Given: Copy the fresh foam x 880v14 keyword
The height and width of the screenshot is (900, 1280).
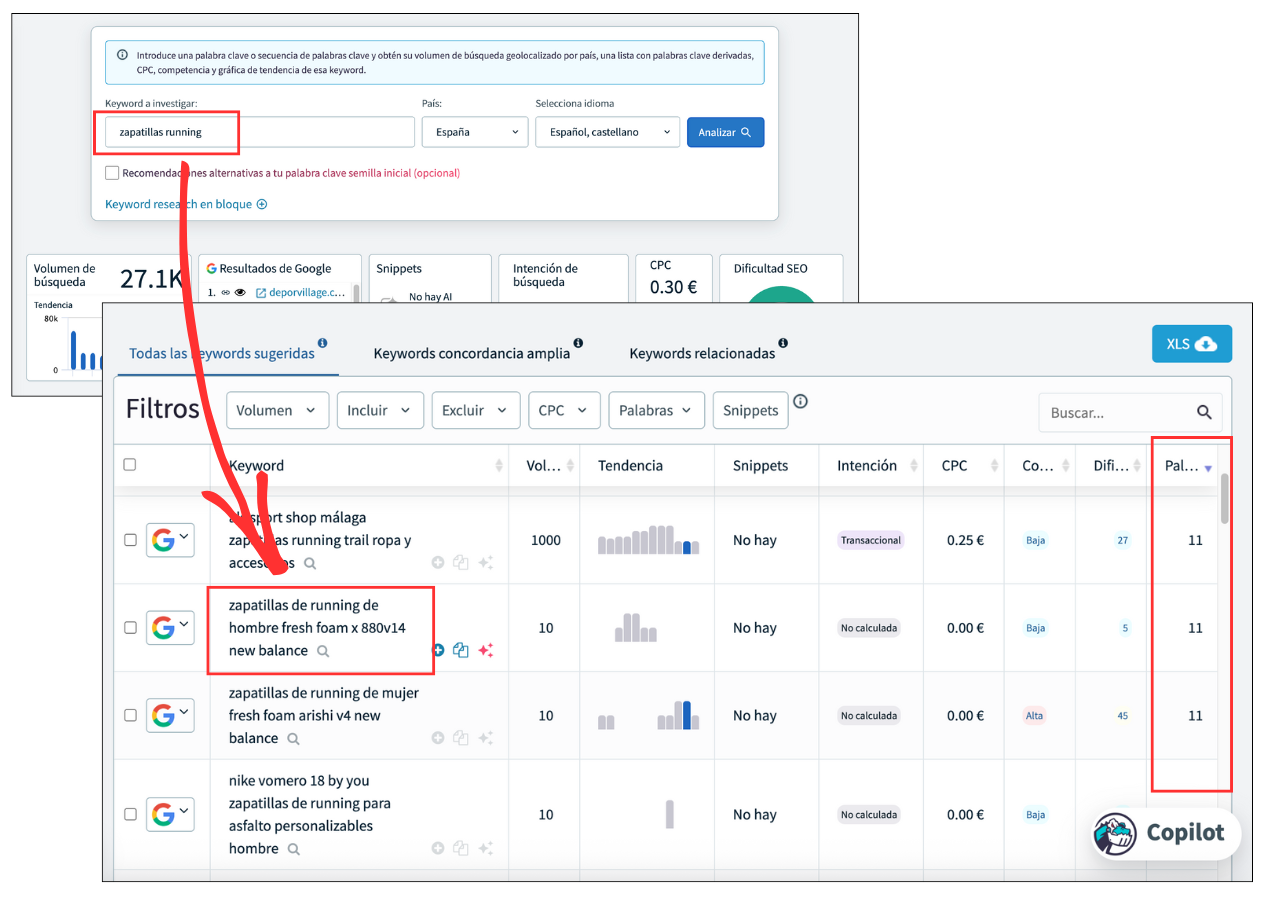Looking at the screenshot, I should click(461, 650).
